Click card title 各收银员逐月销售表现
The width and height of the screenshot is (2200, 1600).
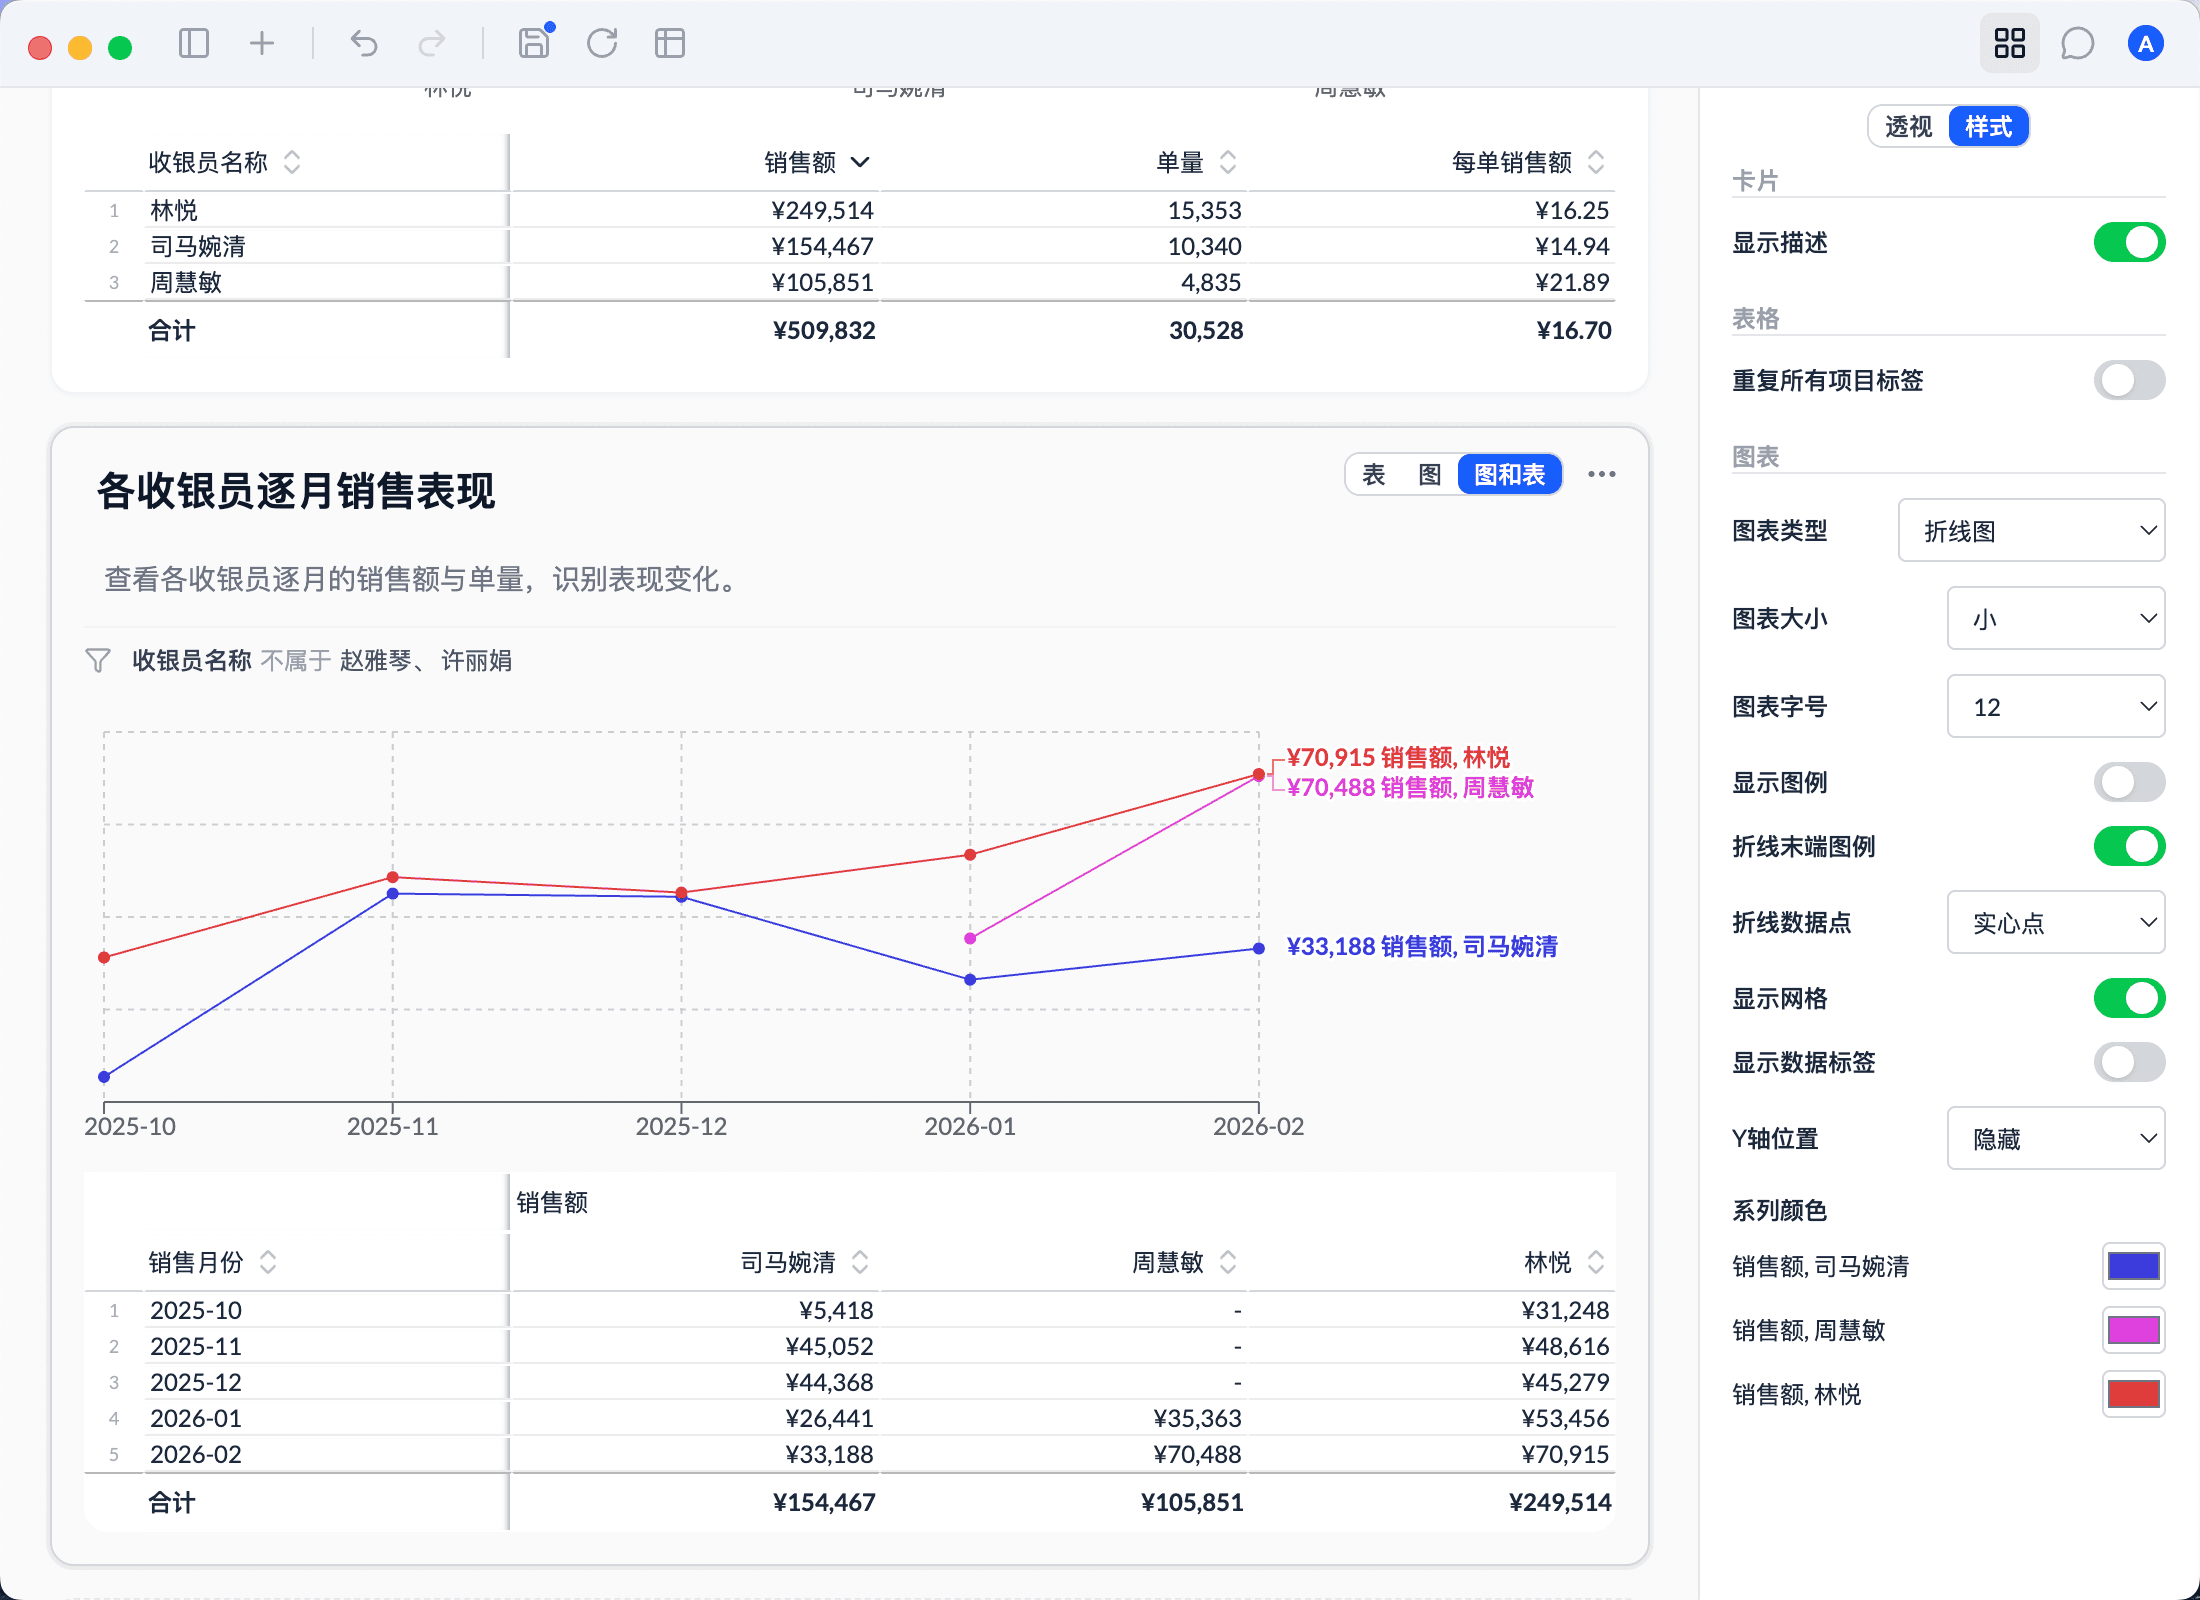click(x=296, y=491)
